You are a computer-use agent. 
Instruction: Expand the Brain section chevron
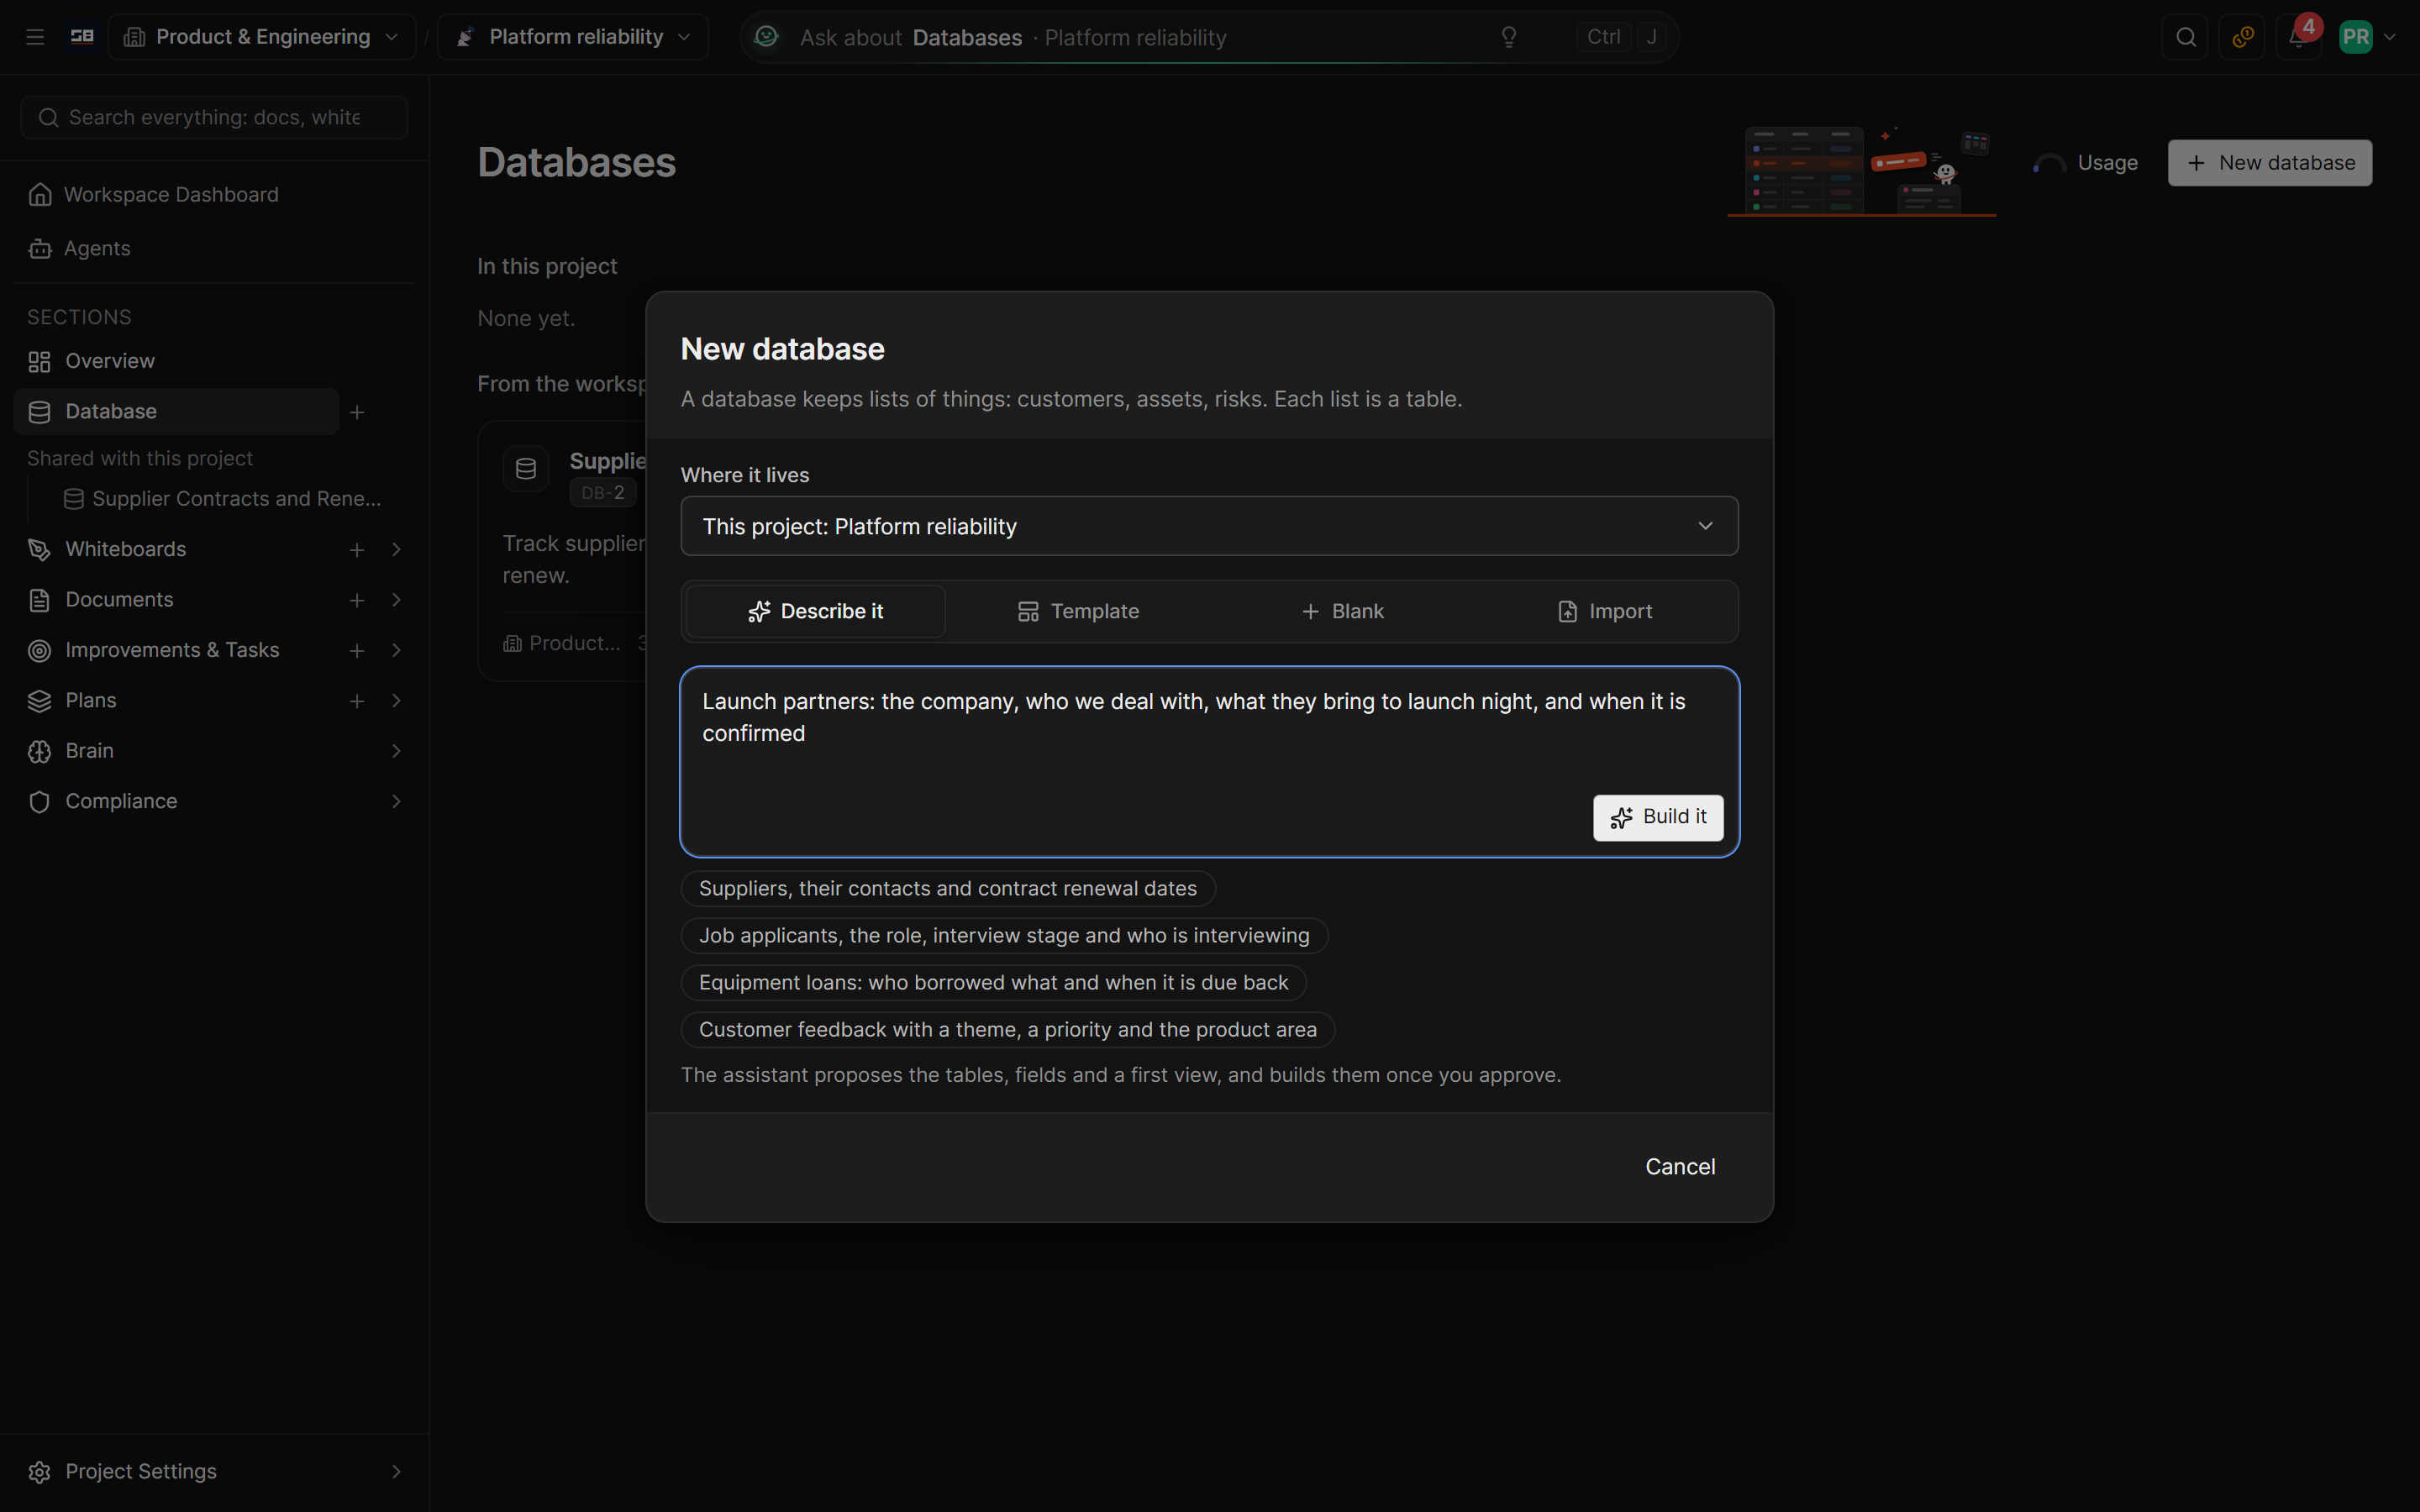(x=397, y=751)
